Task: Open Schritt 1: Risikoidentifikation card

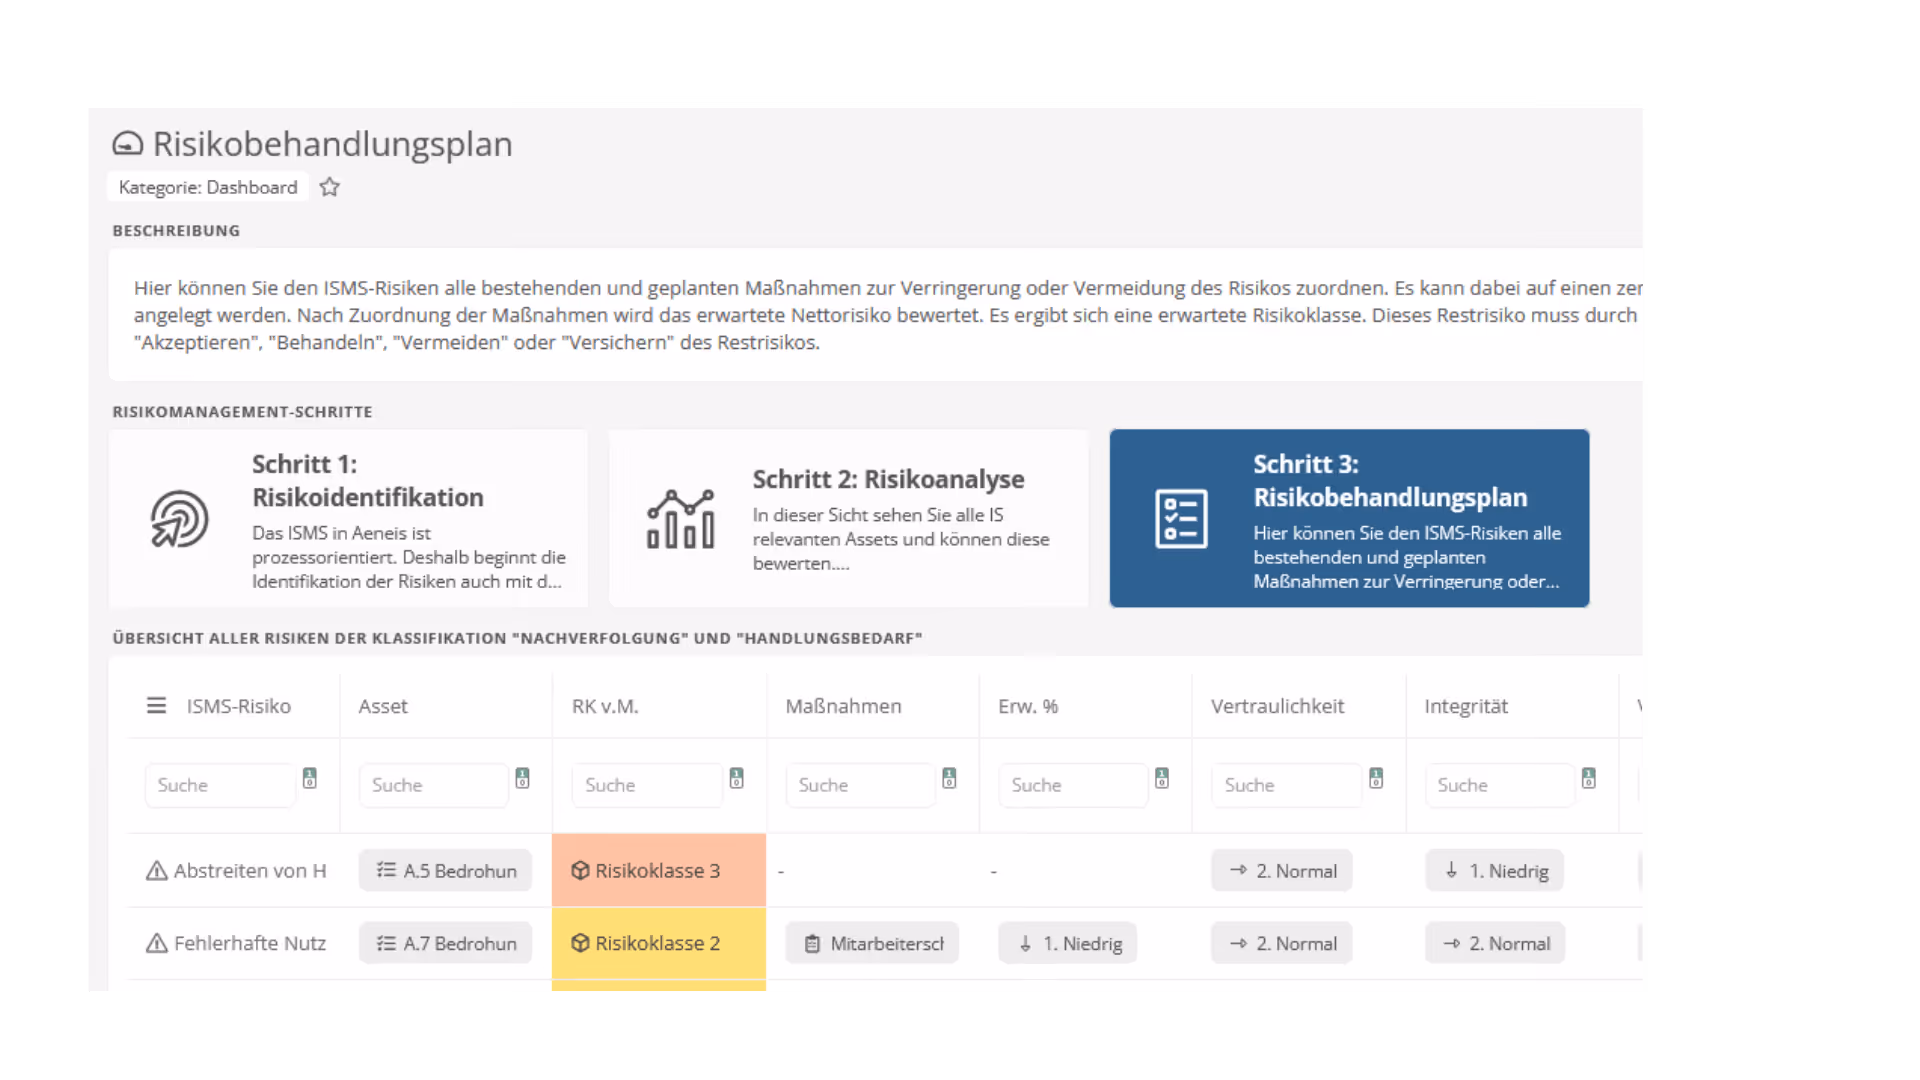Action: [348, 518]
